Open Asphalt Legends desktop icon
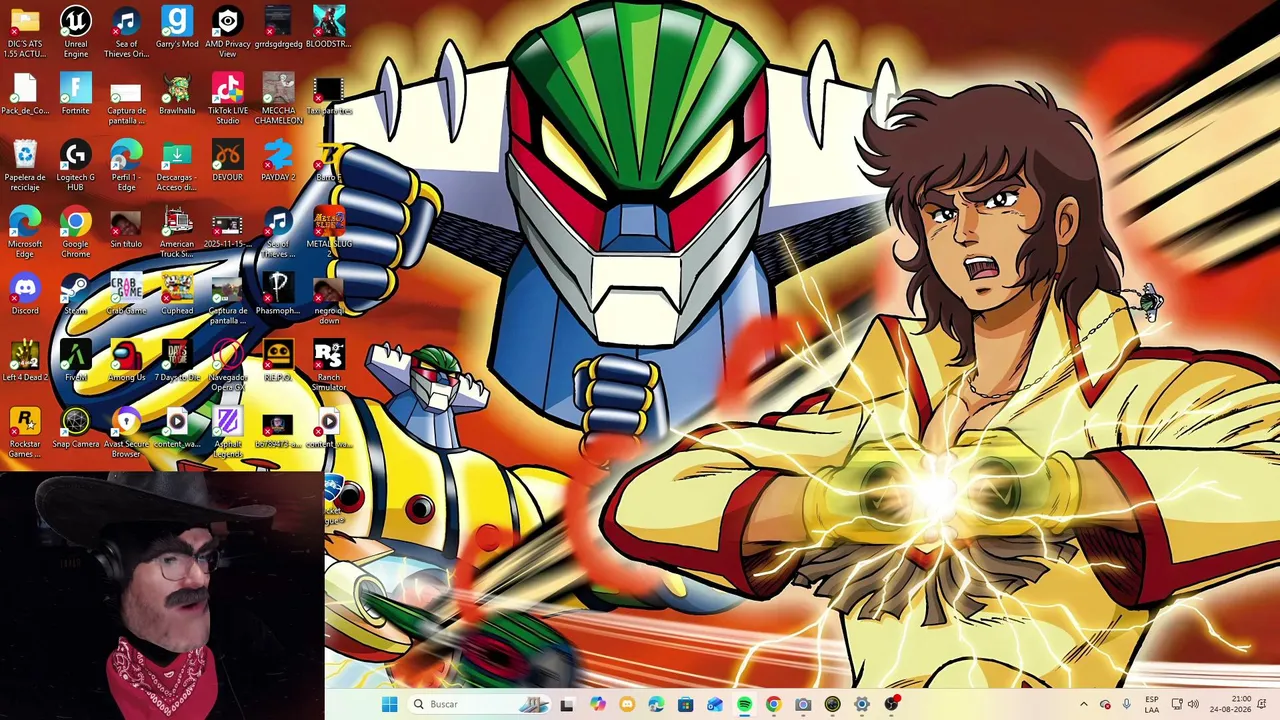The width and height of the screenshot is (1280, 720). click(x=227, y=432)
